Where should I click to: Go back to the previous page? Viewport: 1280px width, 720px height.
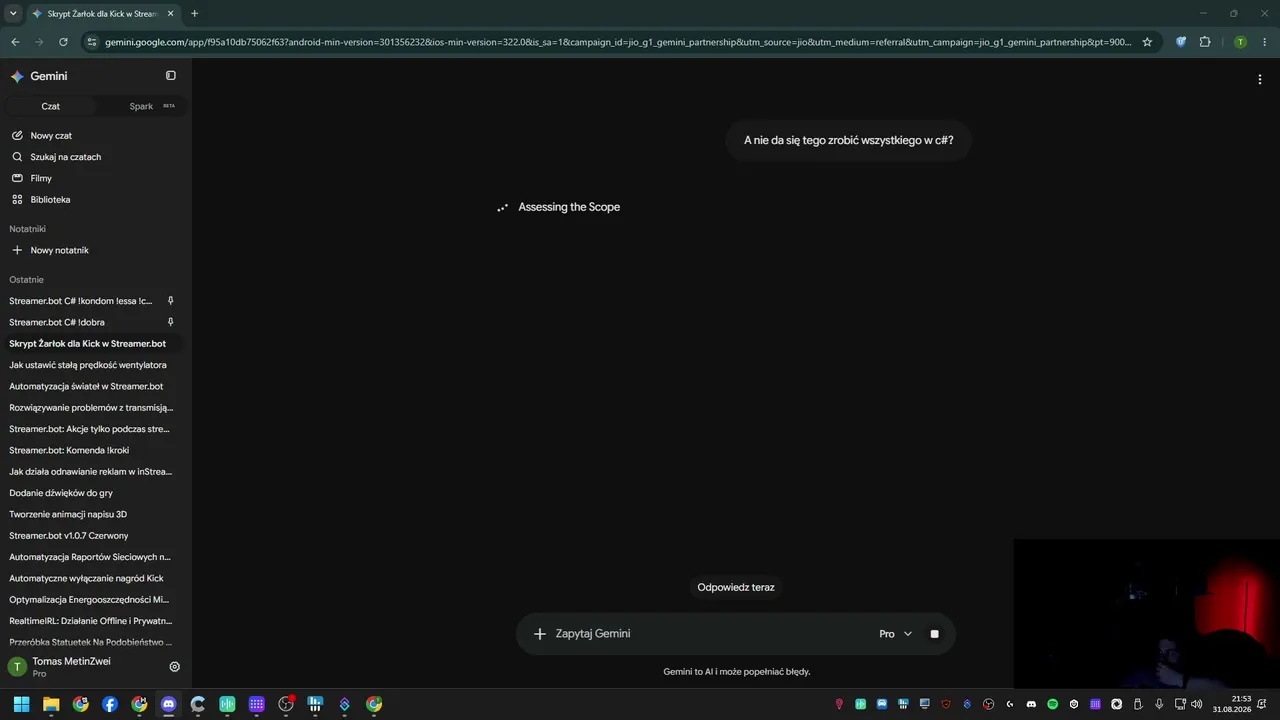click(15, 42)
